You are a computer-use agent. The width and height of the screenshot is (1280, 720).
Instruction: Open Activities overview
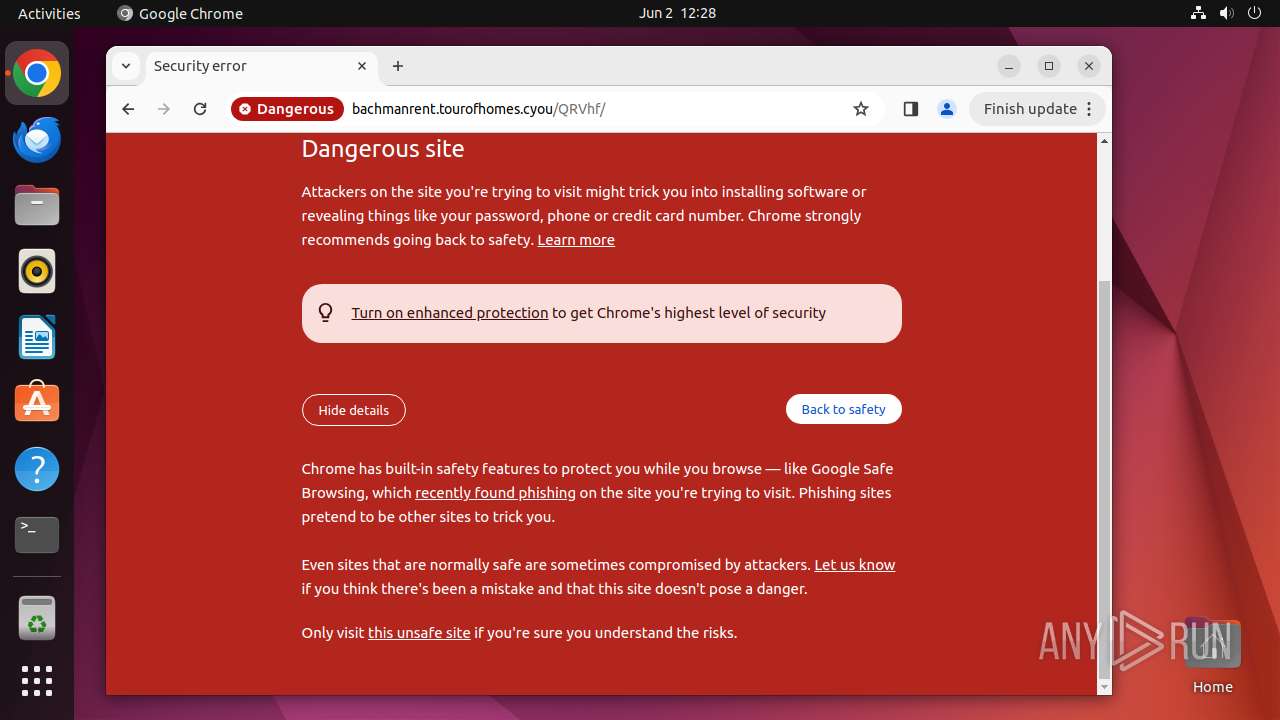tap(49, 13)
